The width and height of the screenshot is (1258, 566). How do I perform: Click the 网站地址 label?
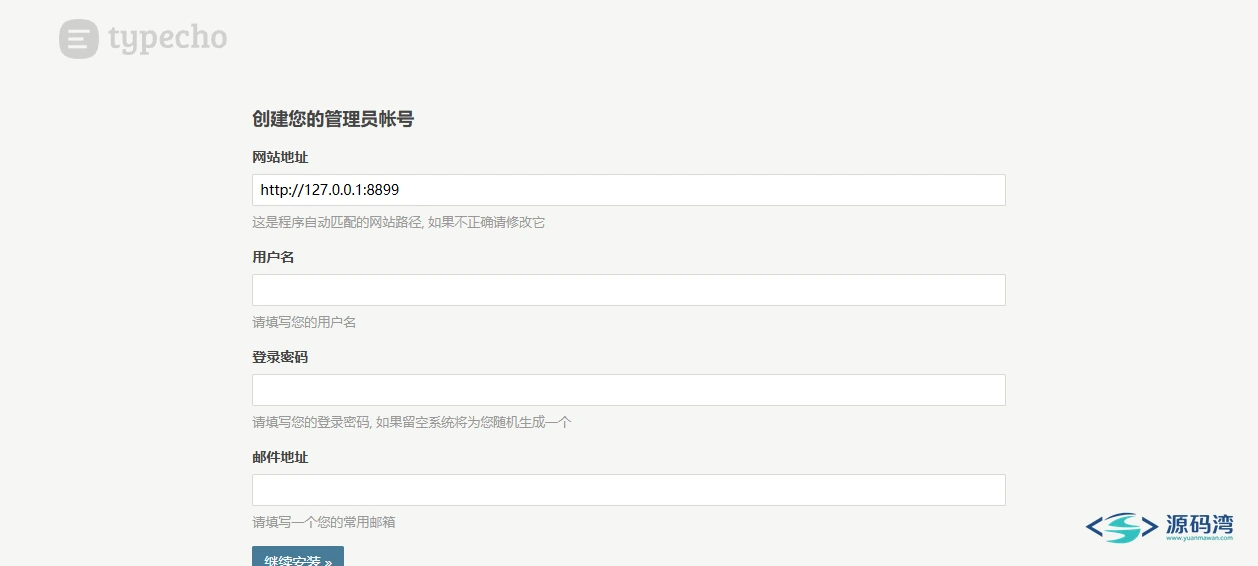[x=280, y=157]
